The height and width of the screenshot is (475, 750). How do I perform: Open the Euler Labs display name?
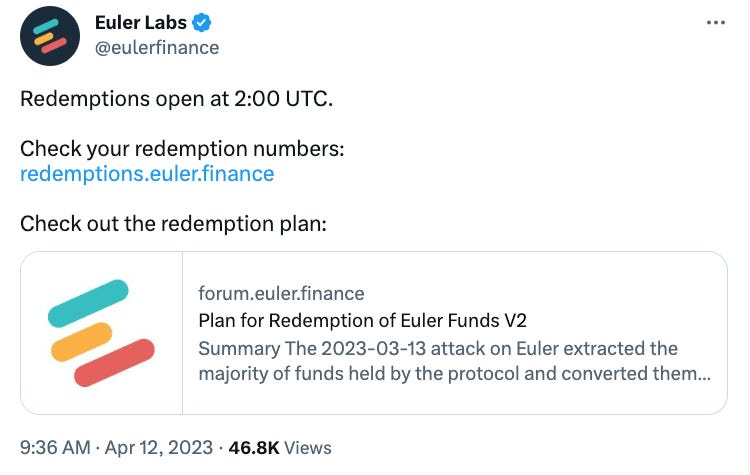[x=141, y=22]
